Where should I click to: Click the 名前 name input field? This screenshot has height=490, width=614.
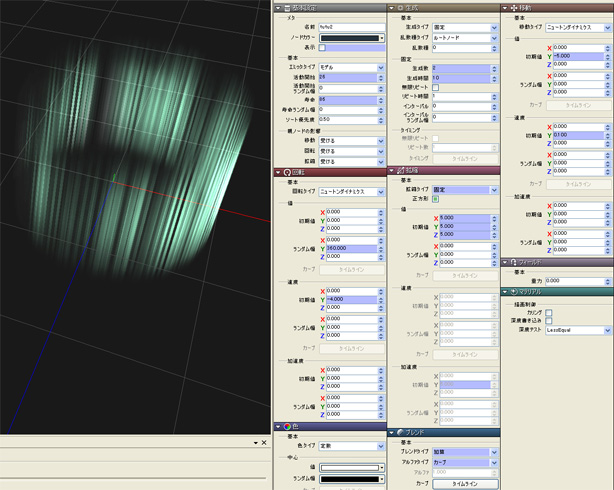[x=352, y=27]
